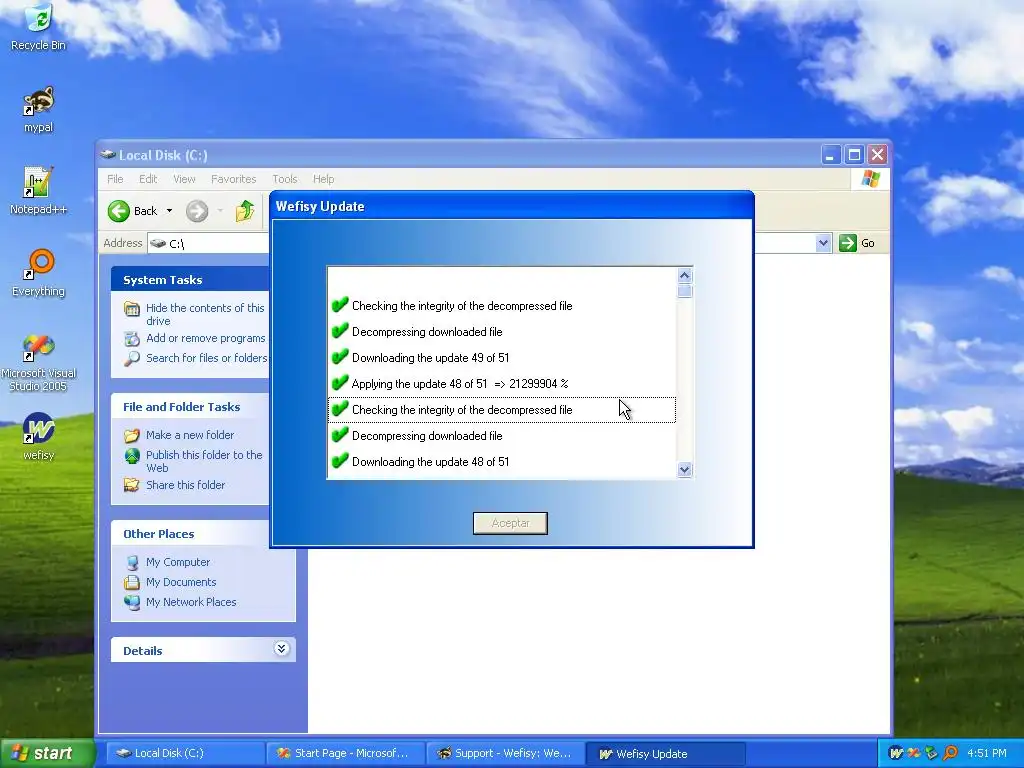Switch to Support - Wefisy taskbar button
The width and height of the screenshot is (1024, 768).
[505, 753]
